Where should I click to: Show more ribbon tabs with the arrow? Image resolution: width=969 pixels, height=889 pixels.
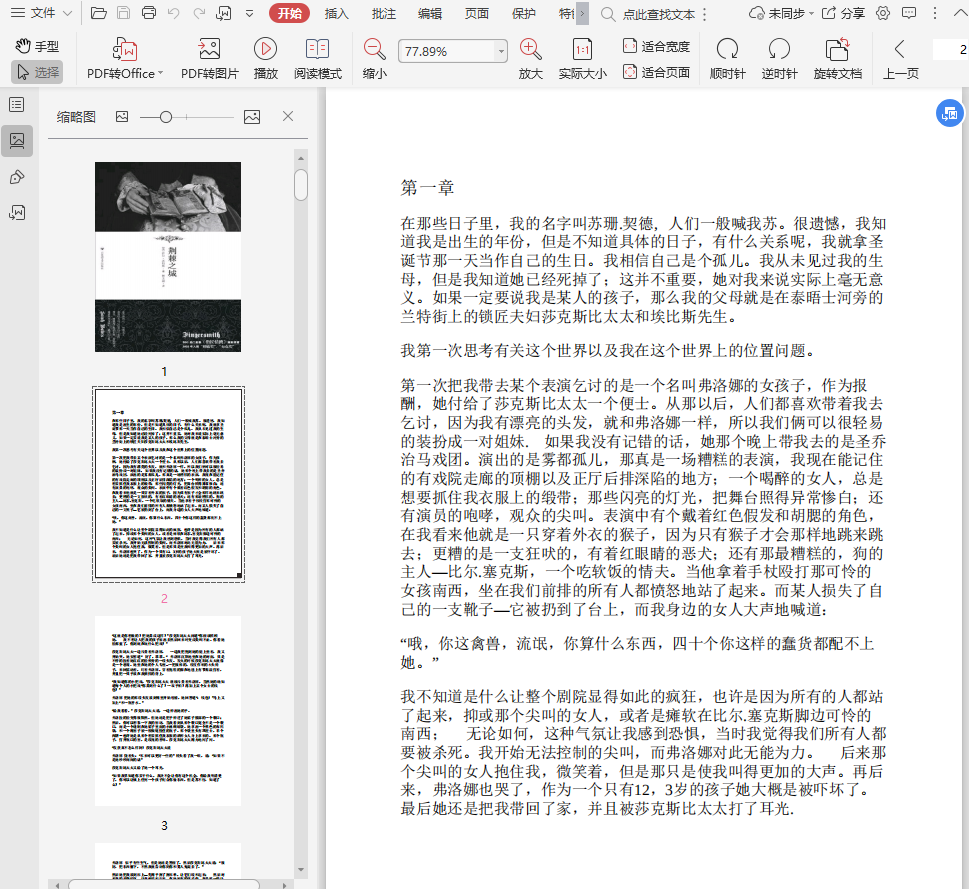point(582,14)
